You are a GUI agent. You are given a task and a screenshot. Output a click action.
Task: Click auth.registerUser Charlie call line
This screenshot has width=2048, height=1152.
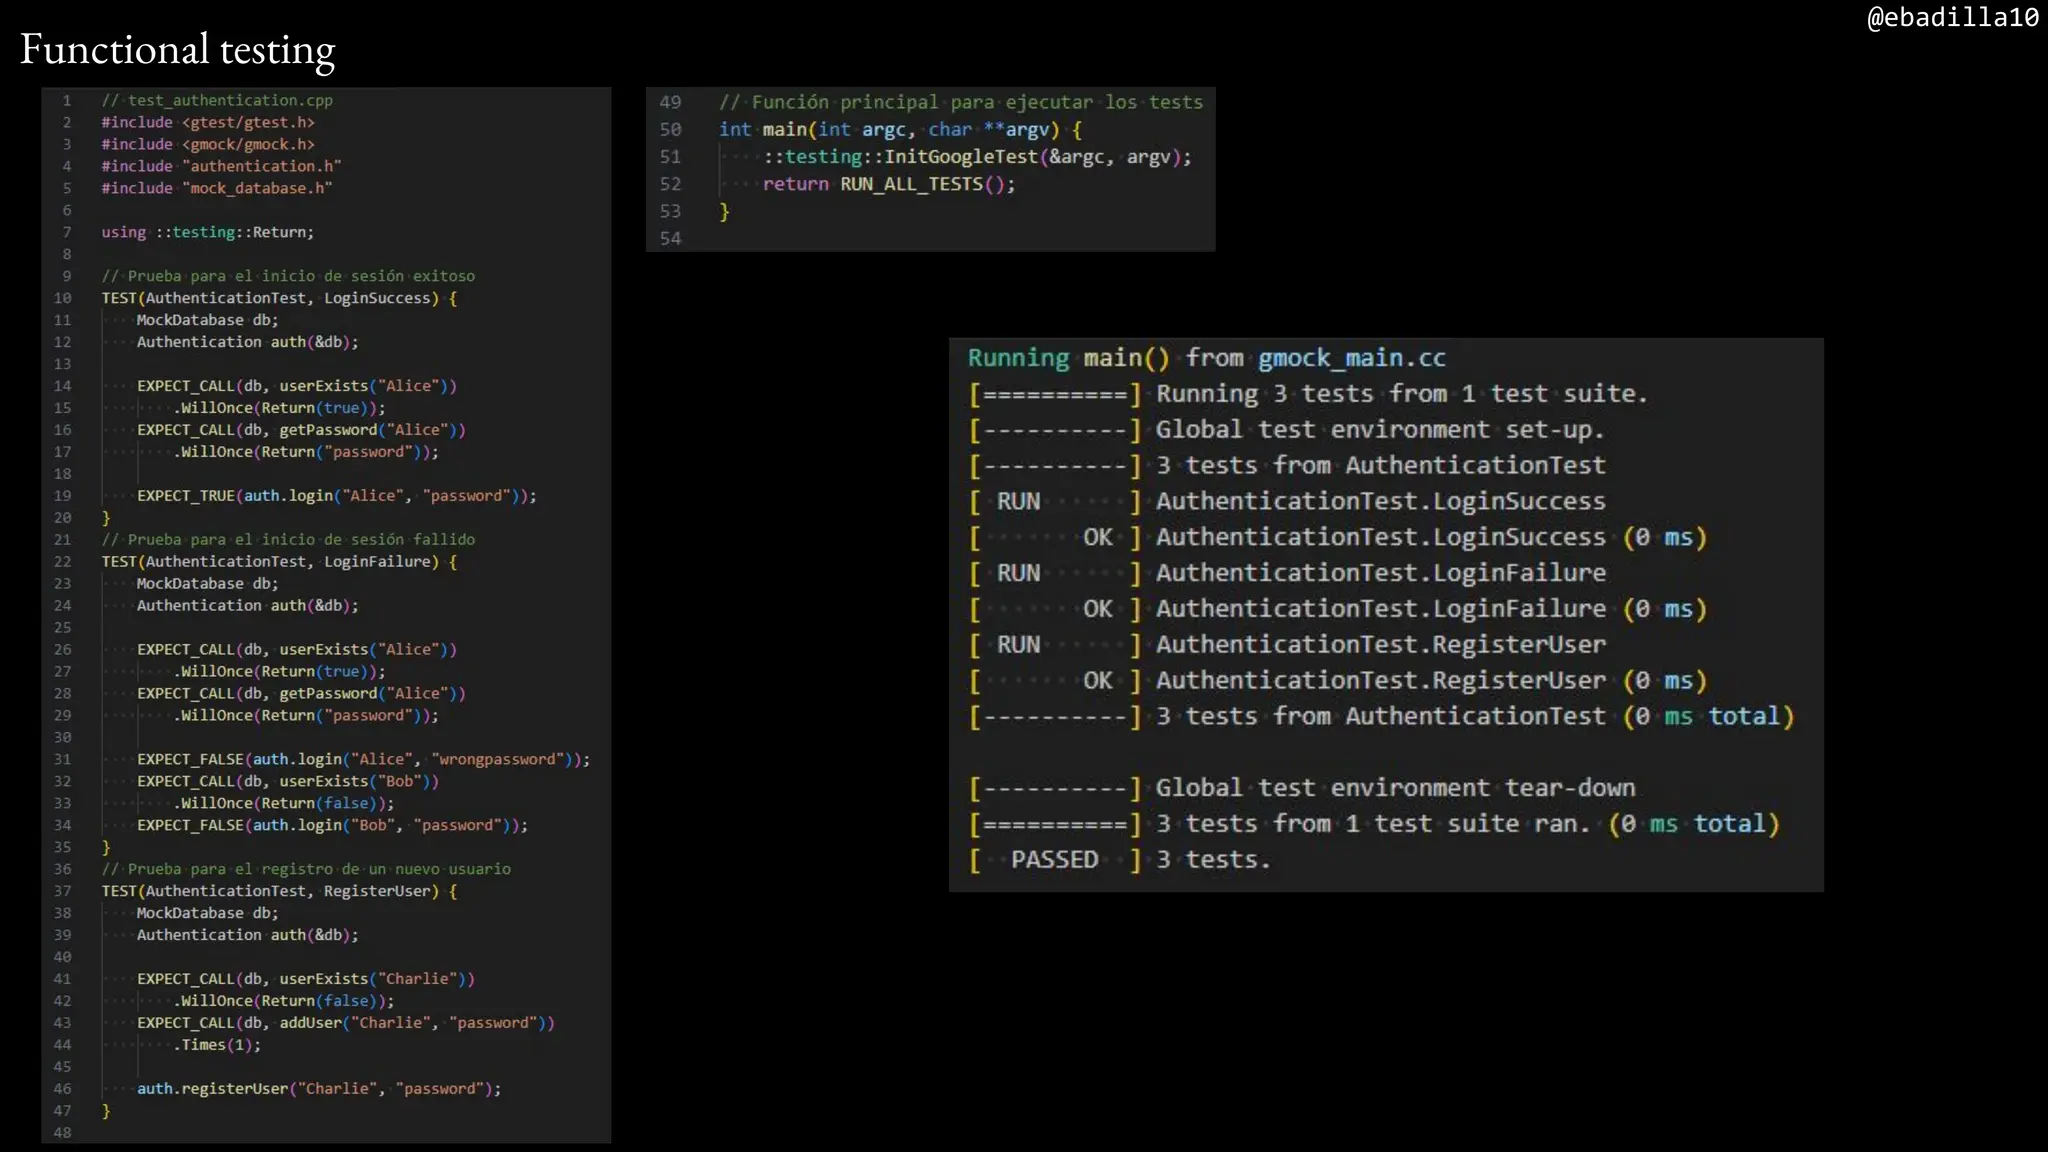tap(319, 1089)
